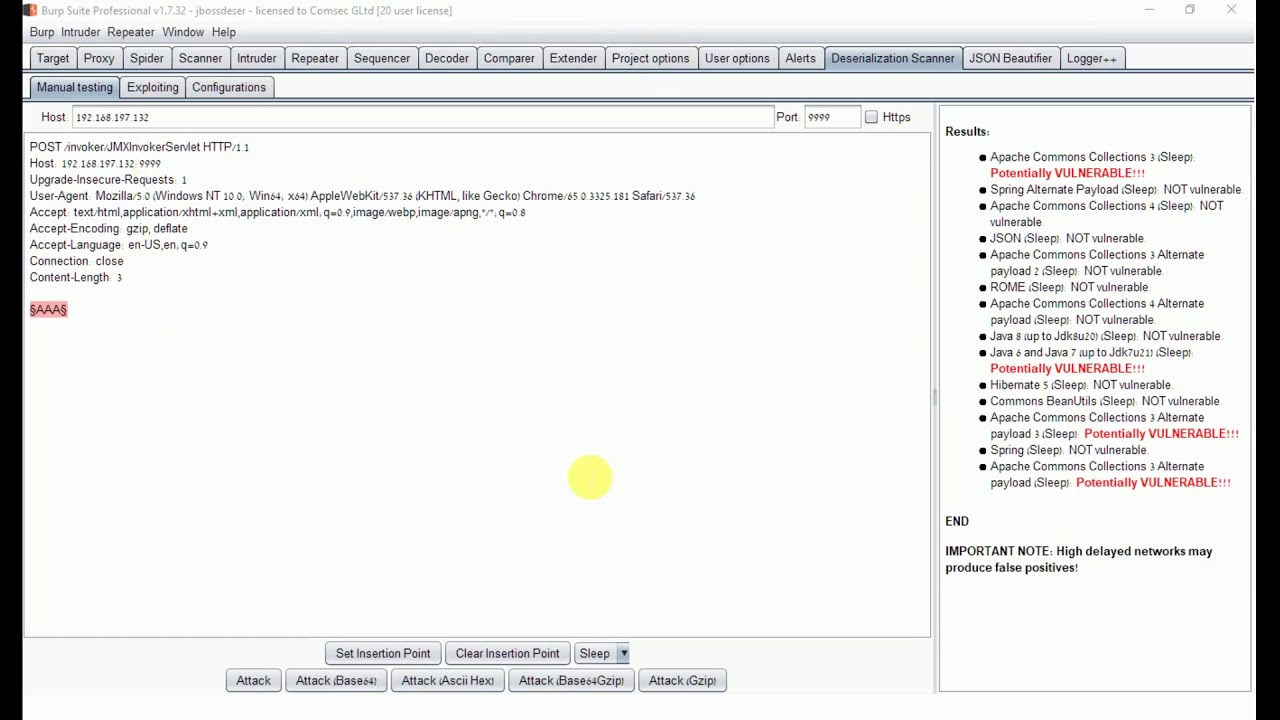
Task: Select the Deserialization Scanner tab
Action: [893, 58]
